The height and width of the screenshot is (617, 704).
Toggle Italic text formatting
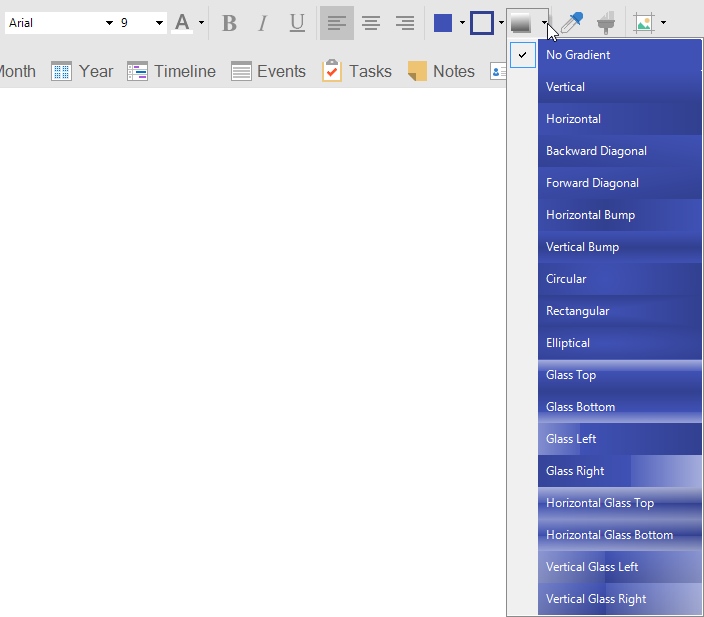click(x=263, y=23)
